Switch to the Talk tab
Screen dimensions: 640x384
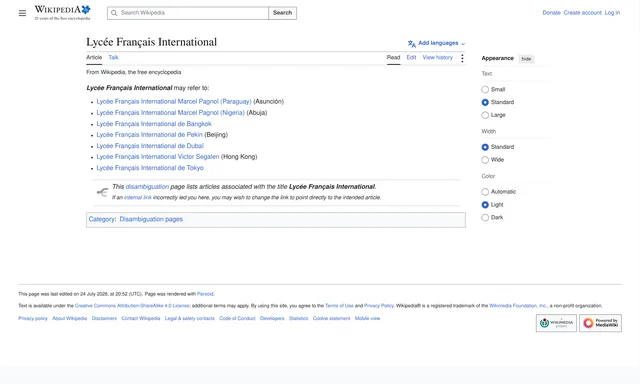click(x=113, y=58)
